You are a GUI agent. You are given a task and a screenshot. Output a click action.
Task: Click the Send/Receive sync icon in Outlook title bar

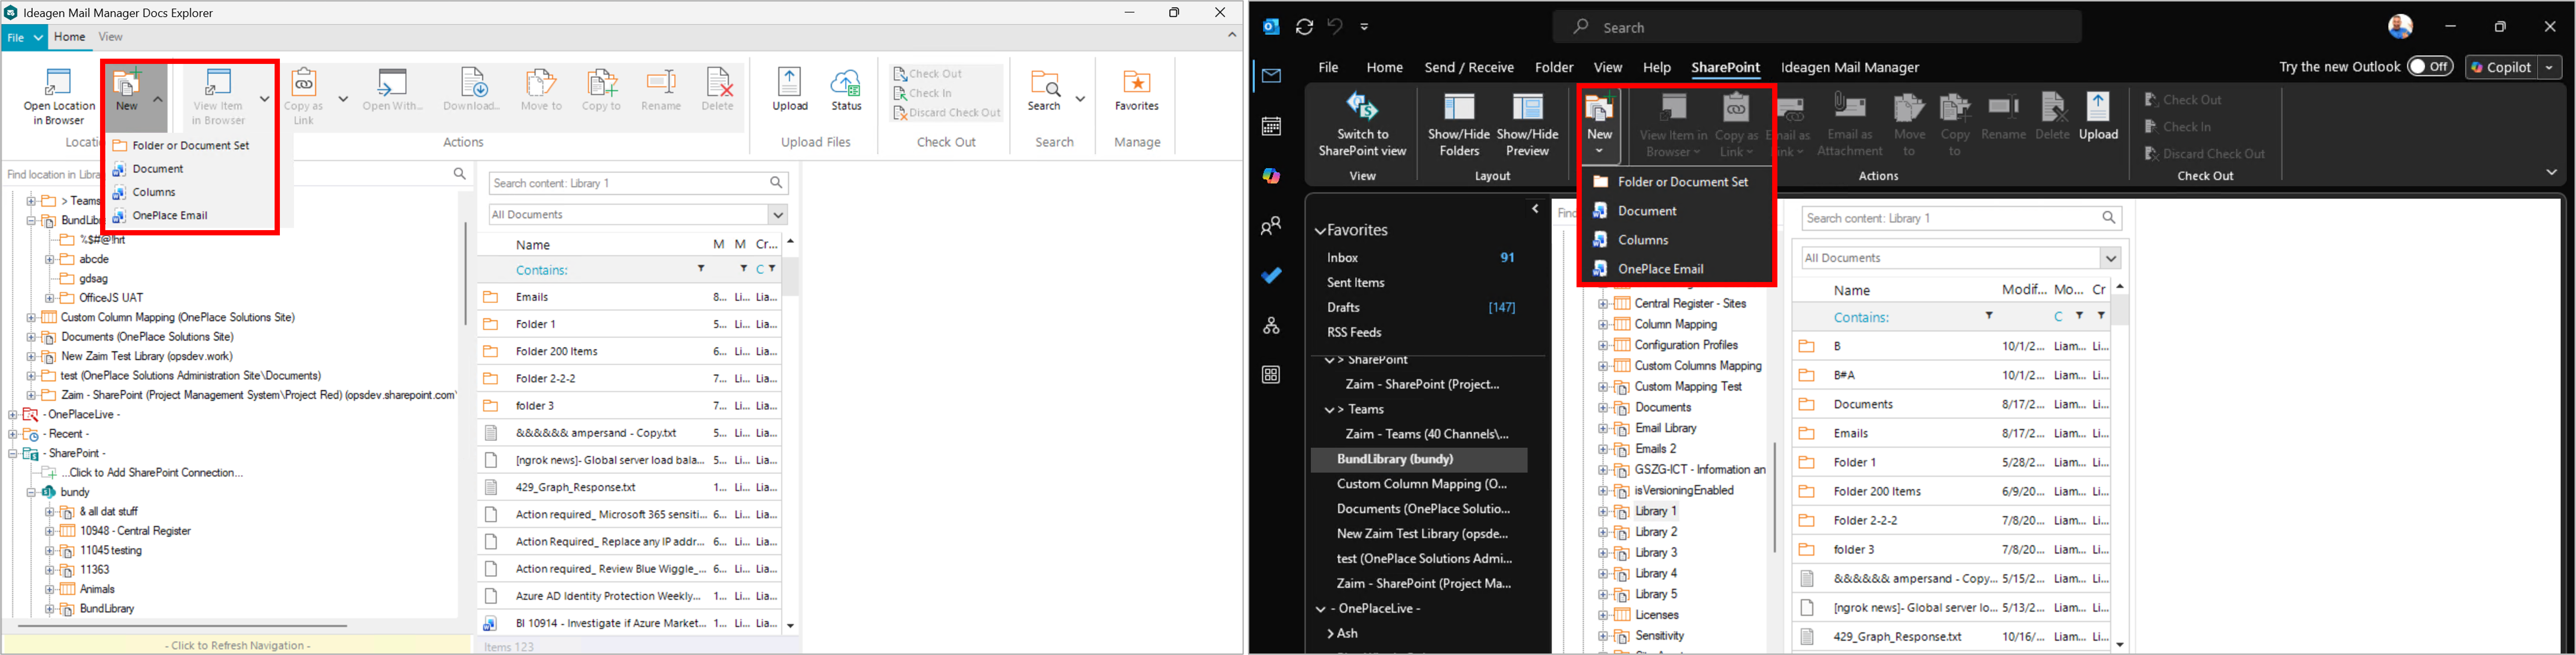[1304, 27]
